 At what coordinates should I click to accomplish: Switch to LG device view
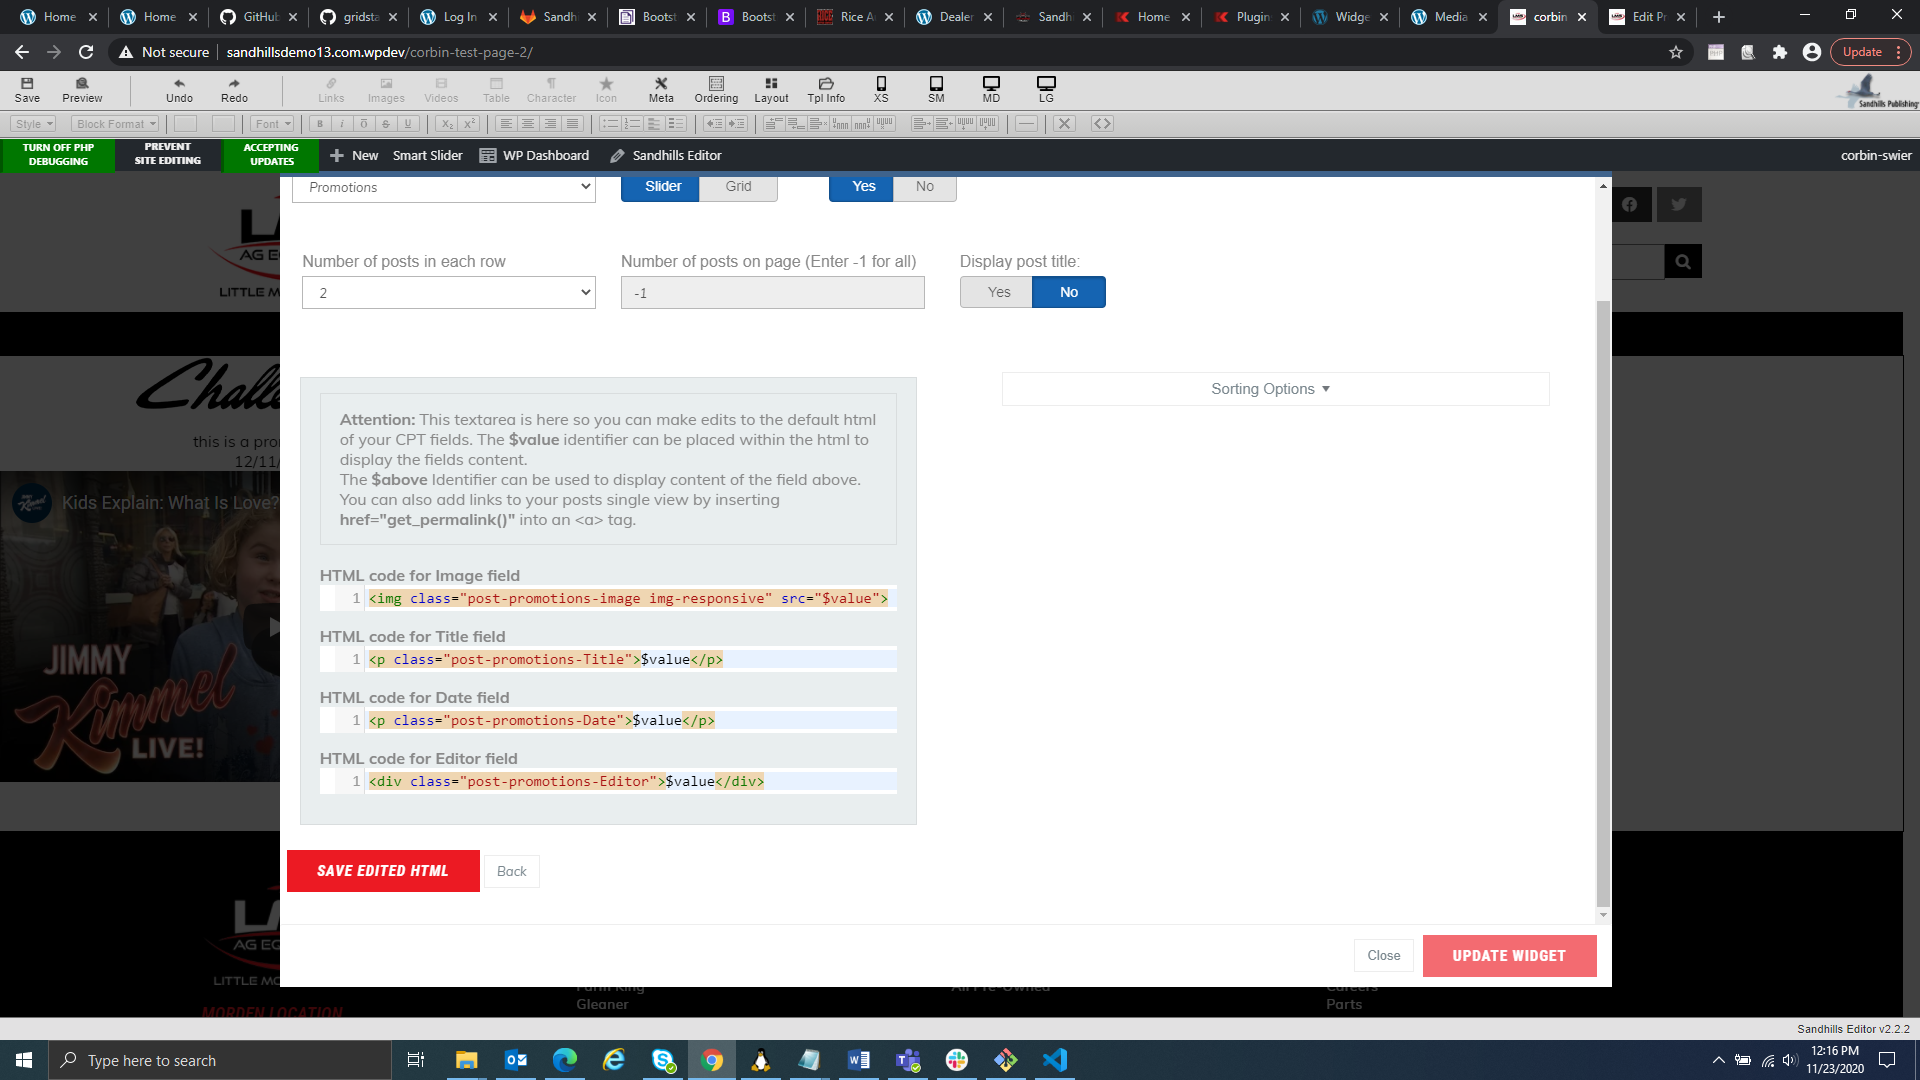click(1046, 89)
